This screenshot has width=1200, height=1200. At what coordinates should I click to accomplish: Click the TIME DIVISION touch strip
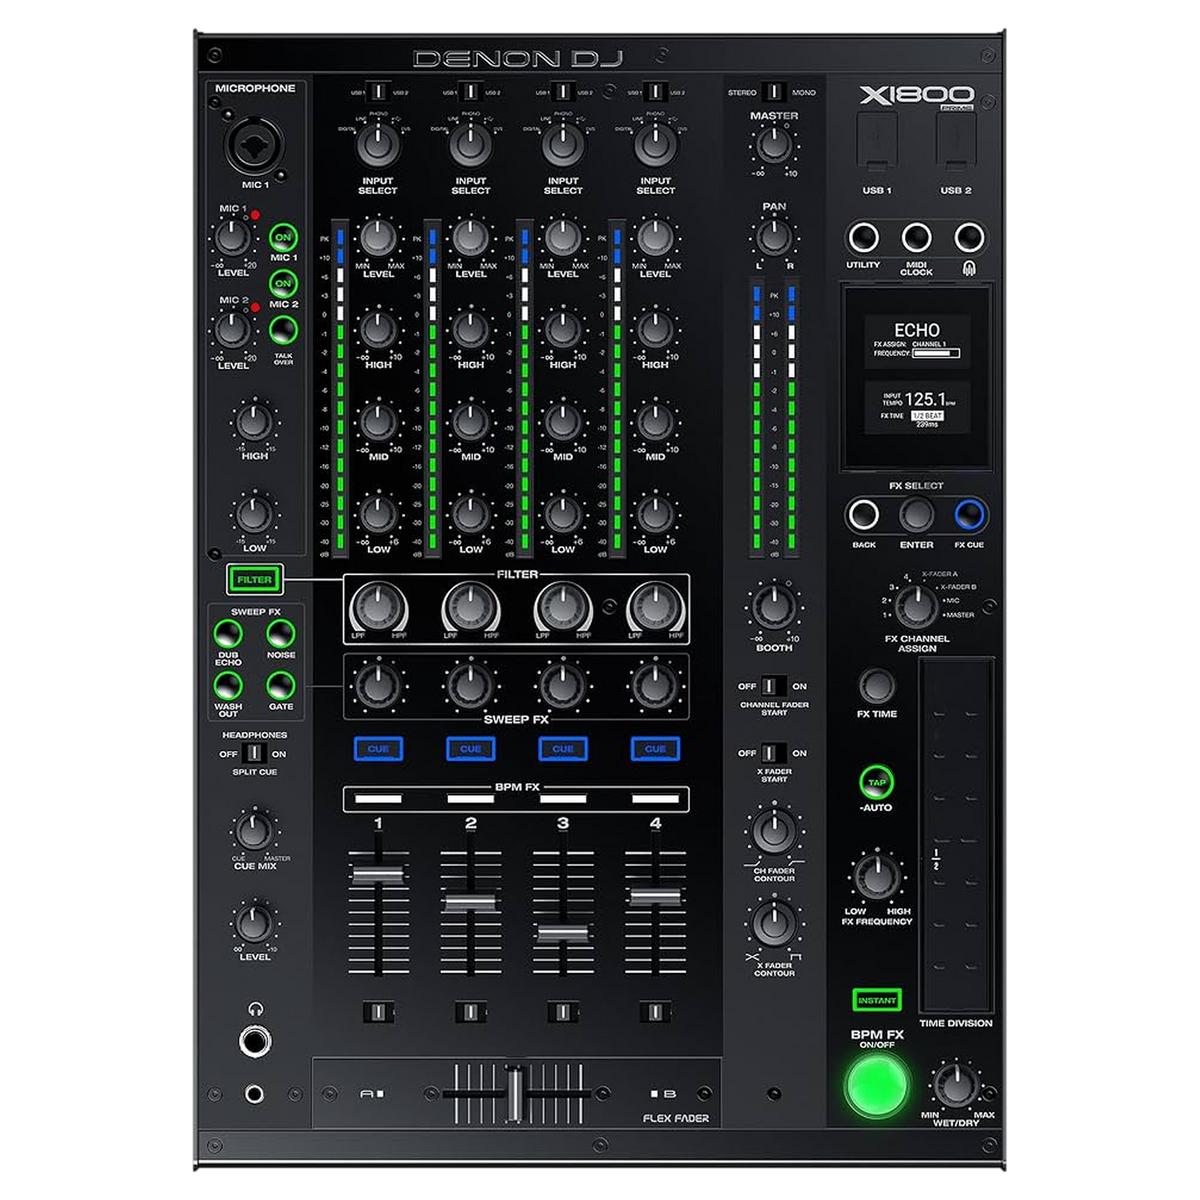[956, 835]
